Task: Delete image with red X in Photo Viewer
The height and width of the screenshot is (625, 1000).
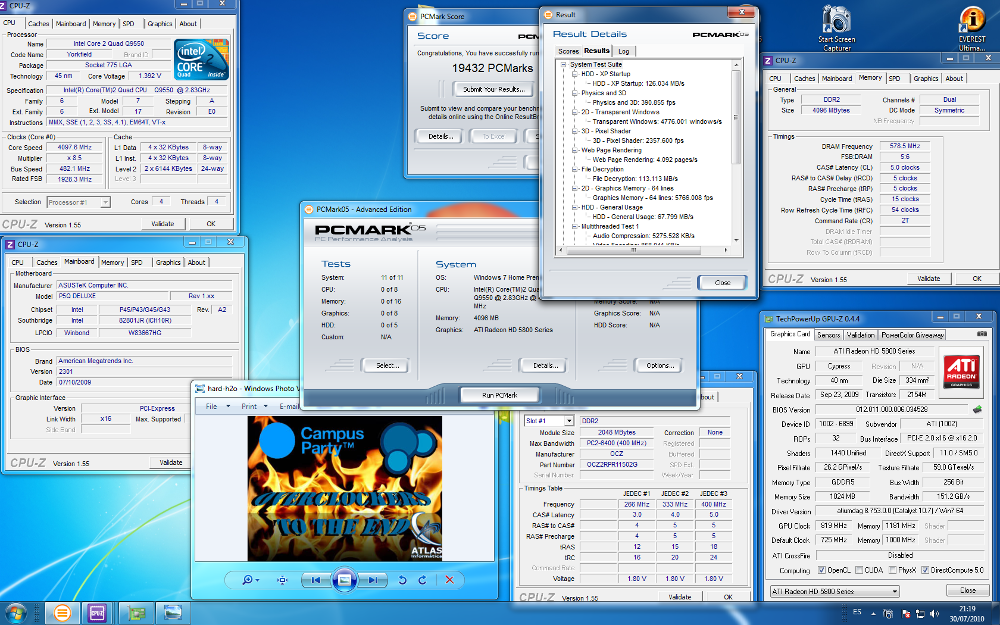Action: [449, 580]
